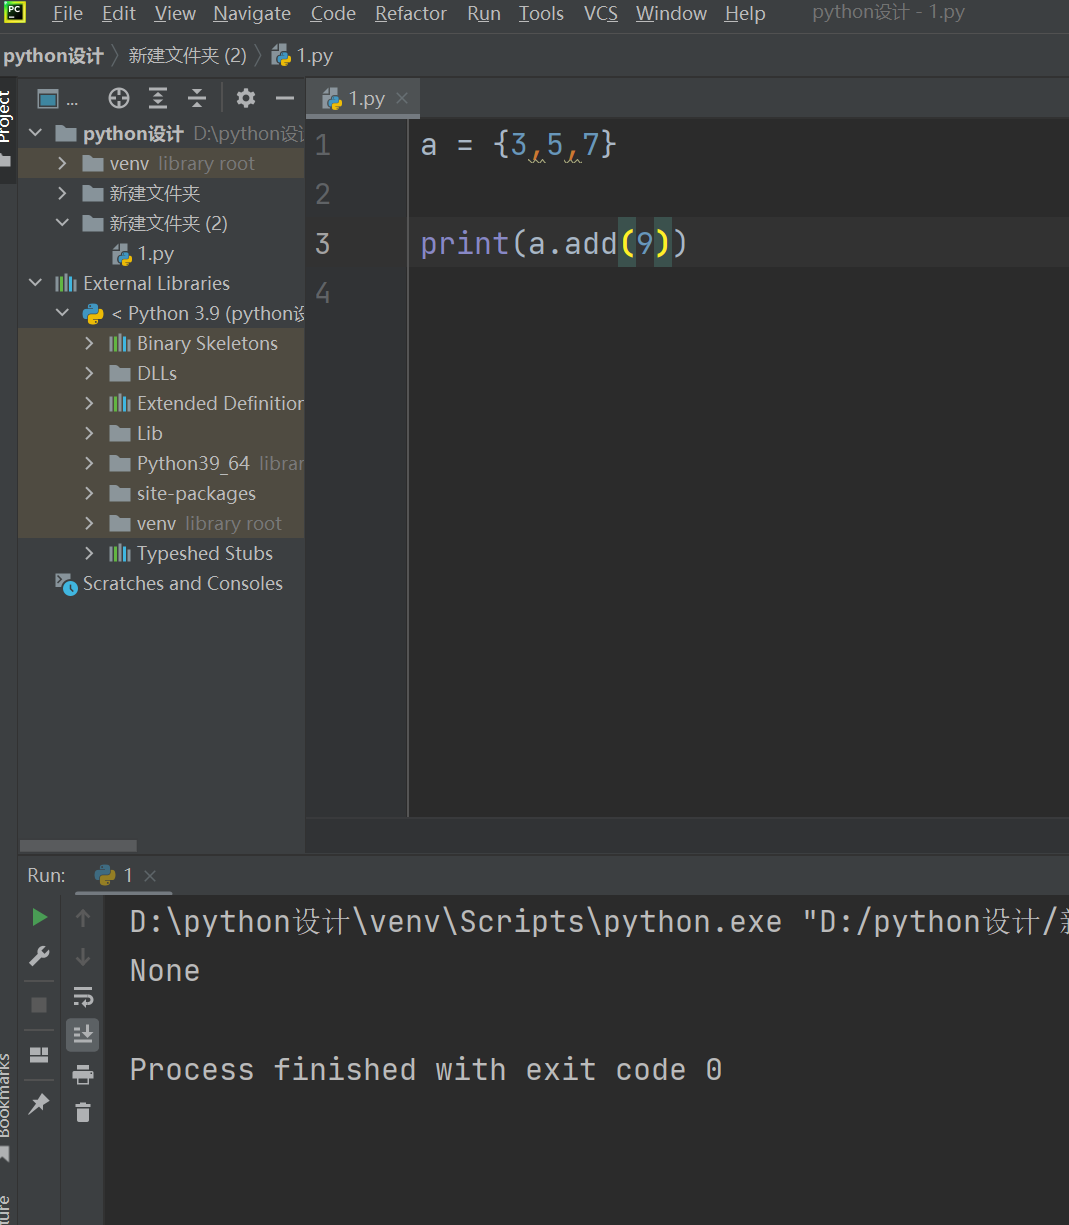Click the Stop process square icon
This screenshot has width=1069, height=1225.
39,1004
